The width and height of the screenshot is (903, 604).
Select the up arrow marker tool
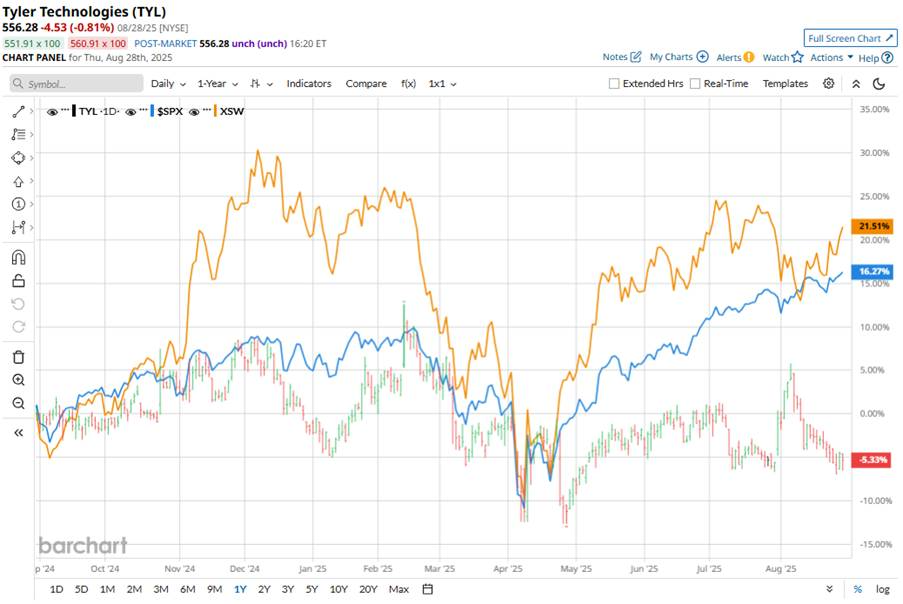coord(18,181)
